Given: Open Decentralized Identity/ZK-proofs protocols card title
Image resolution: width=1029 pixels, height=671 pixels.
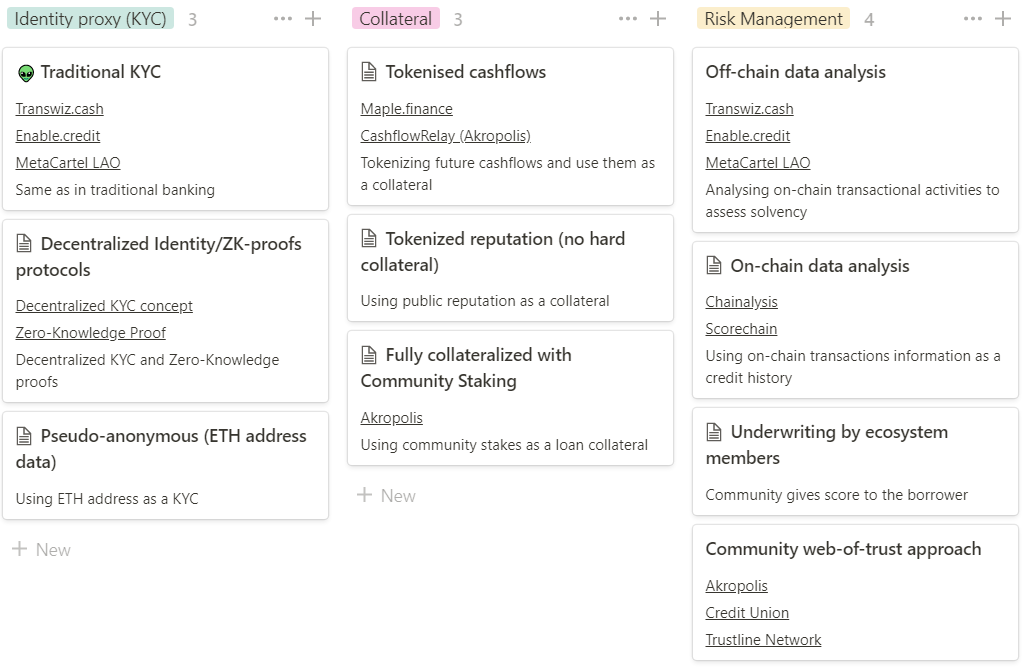Looking at the screenshot, I should (x=159, y=257).
